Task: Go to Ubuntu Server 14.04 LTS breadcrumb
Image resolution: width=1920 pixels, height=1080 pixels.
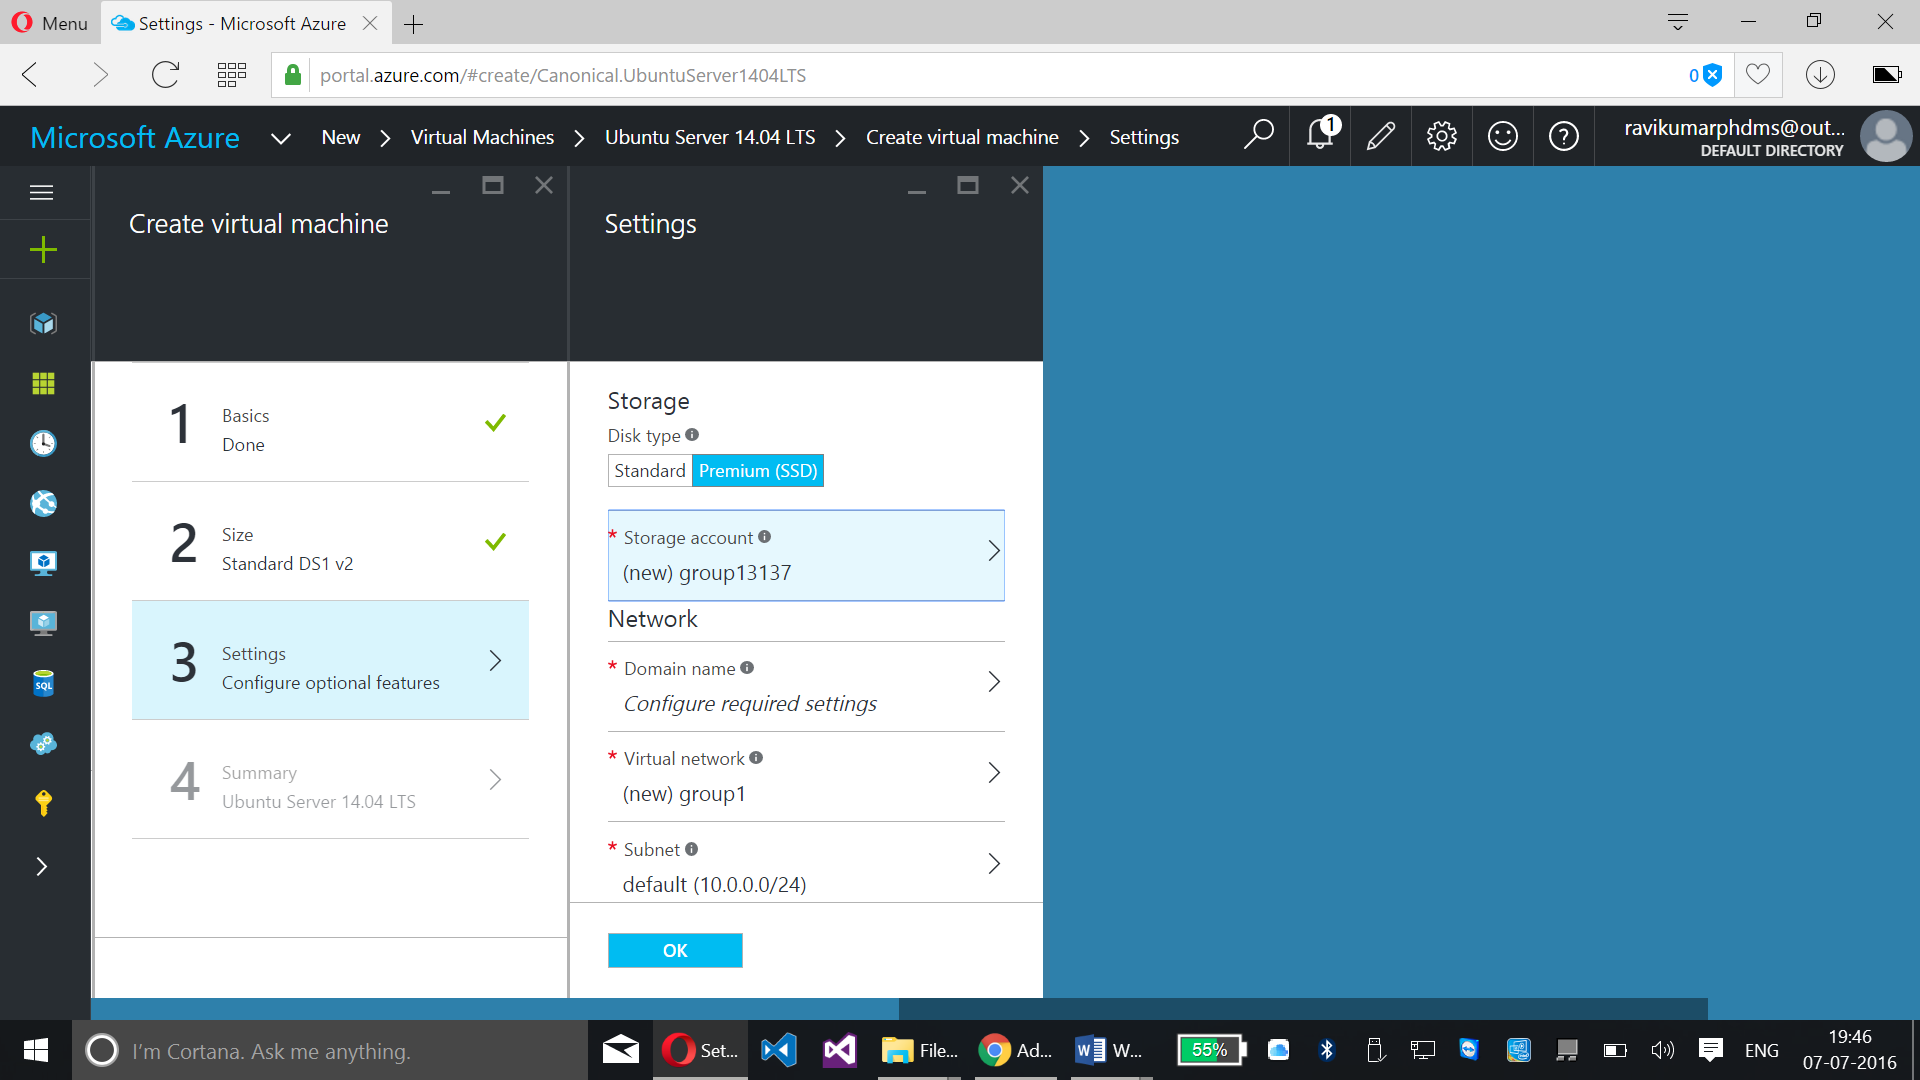Action: [x=710, y=137]
